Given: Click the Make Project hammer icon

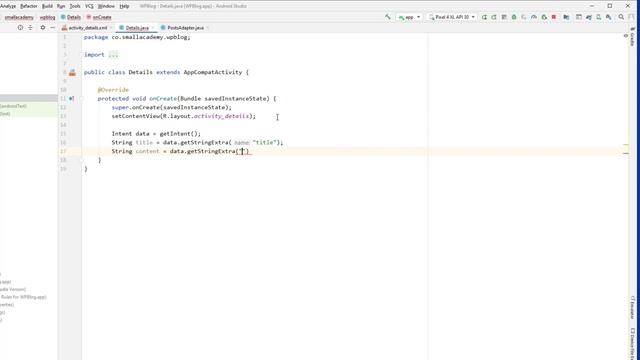Looking at the screenshot, I should pyautogui.click(x=388, y=17).
